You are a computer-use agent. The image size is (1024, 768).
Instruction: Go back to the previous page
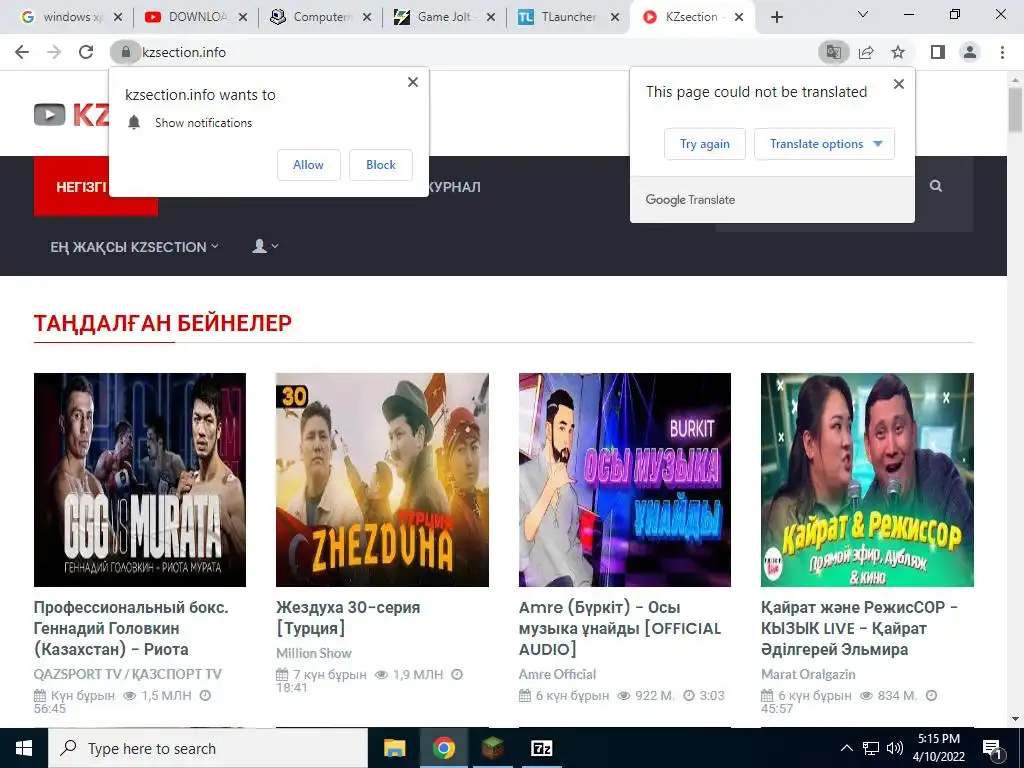(22, 52)
